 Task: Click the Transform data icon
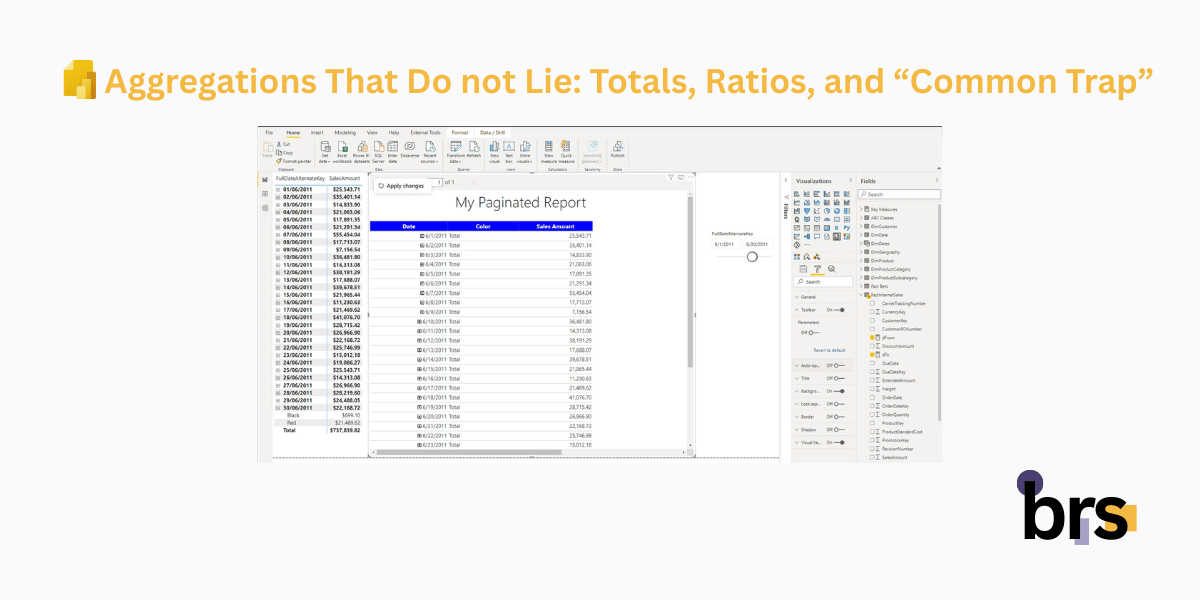(x=456, y=149)
